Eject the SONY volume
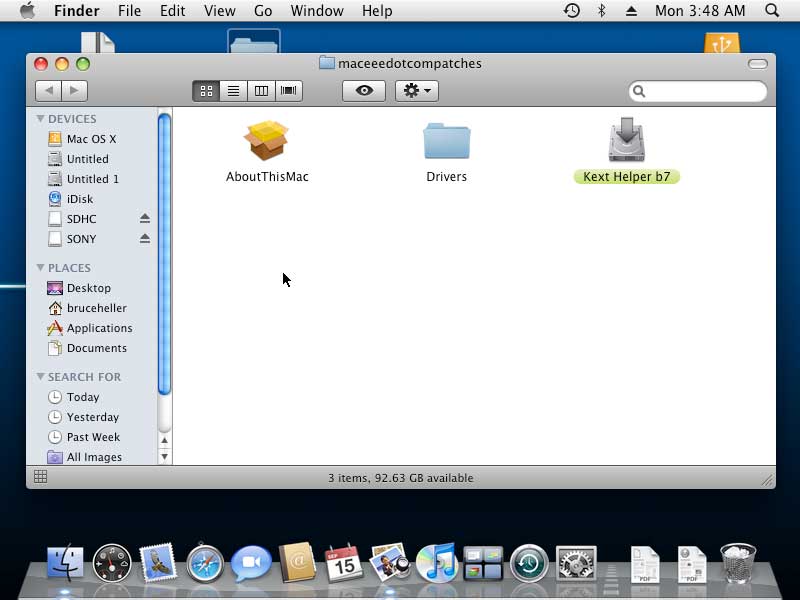This screenshot has width=800, height=600. pos(145,238)
